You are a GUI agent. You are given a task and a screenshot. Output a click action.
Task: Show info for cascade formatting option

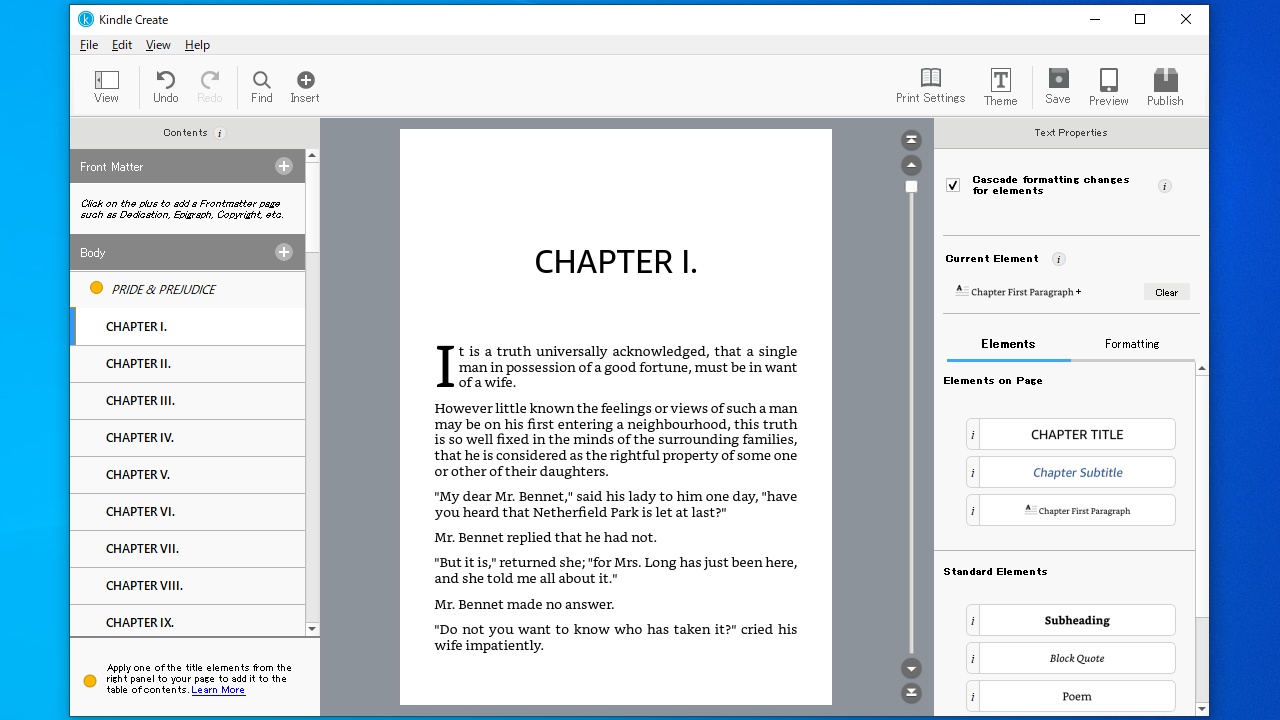point(1165,186)
